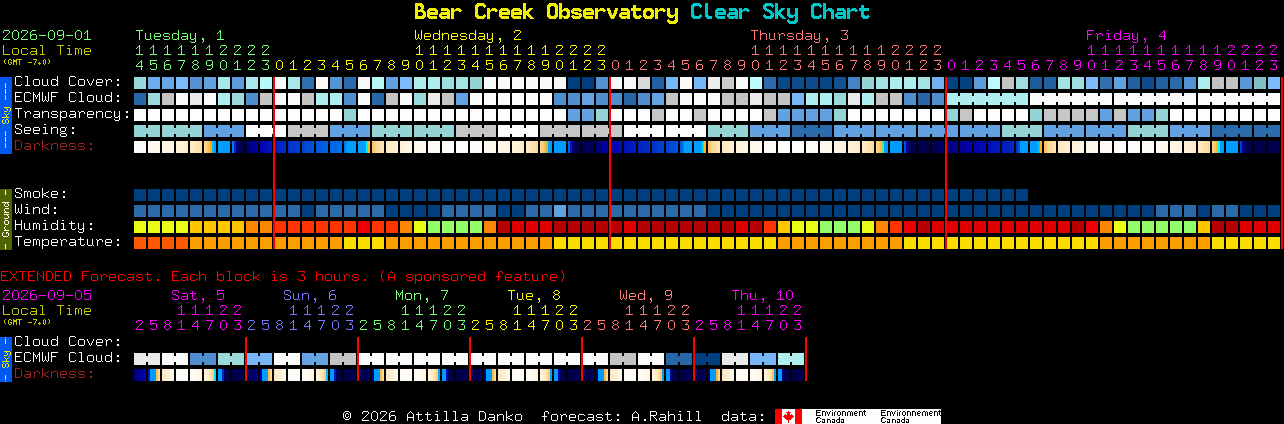Click the Clear Sky Chart title text

pos(780,12)
